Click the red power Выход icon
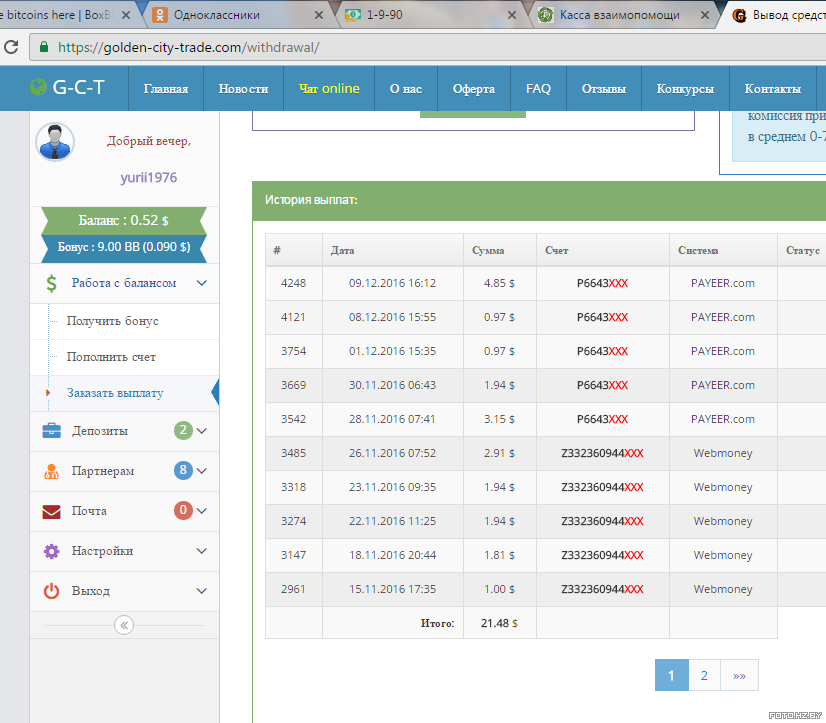The width and height of the screenshot is (826, 723). point(51,591)
